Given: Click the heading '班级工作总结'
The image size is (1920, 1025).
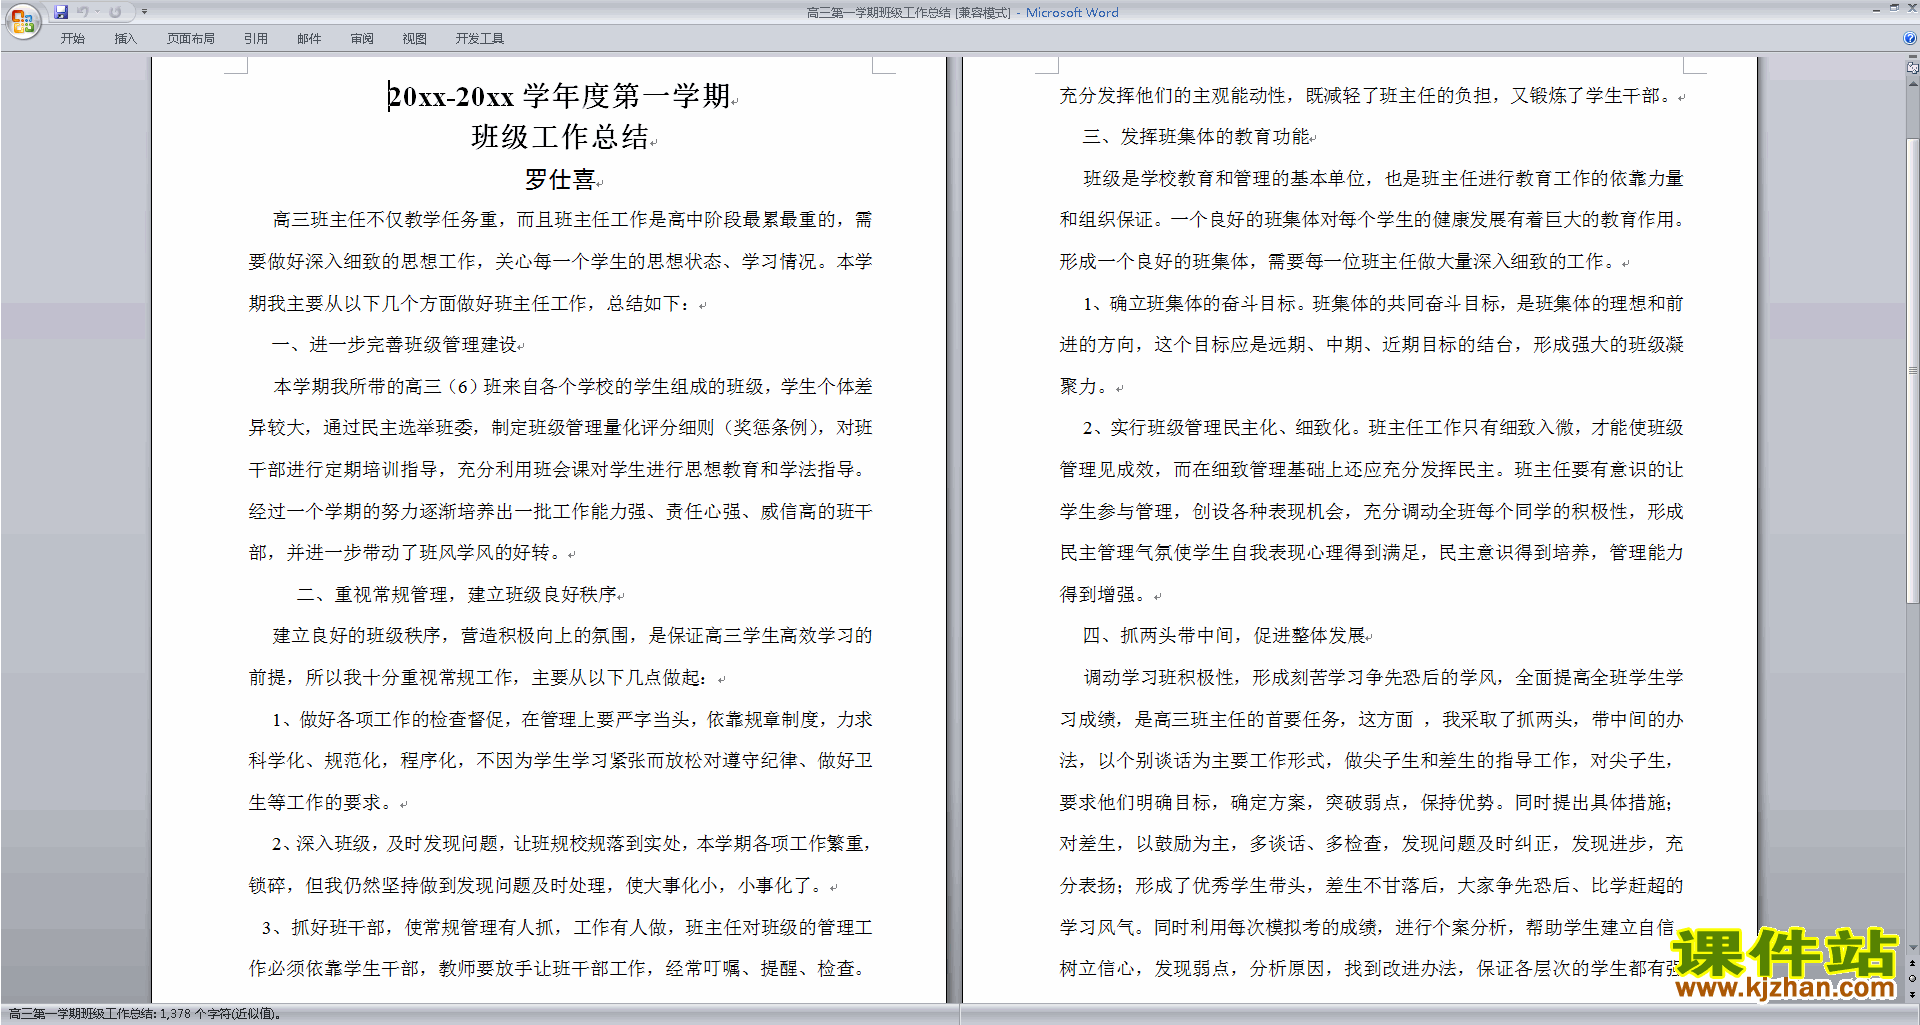Looking at the screenshot, I should click(x=560, y=137).
